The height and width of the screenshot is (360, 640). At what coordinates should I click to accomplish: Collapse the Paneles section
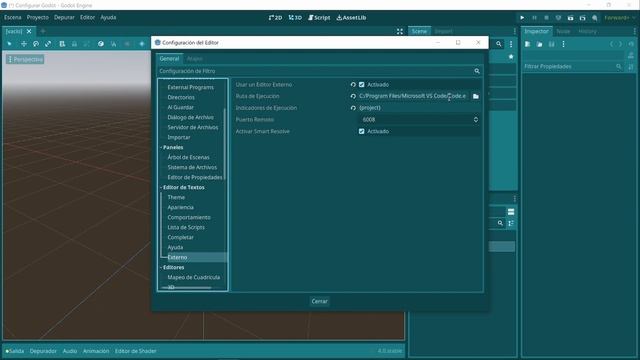pos(161,147)
